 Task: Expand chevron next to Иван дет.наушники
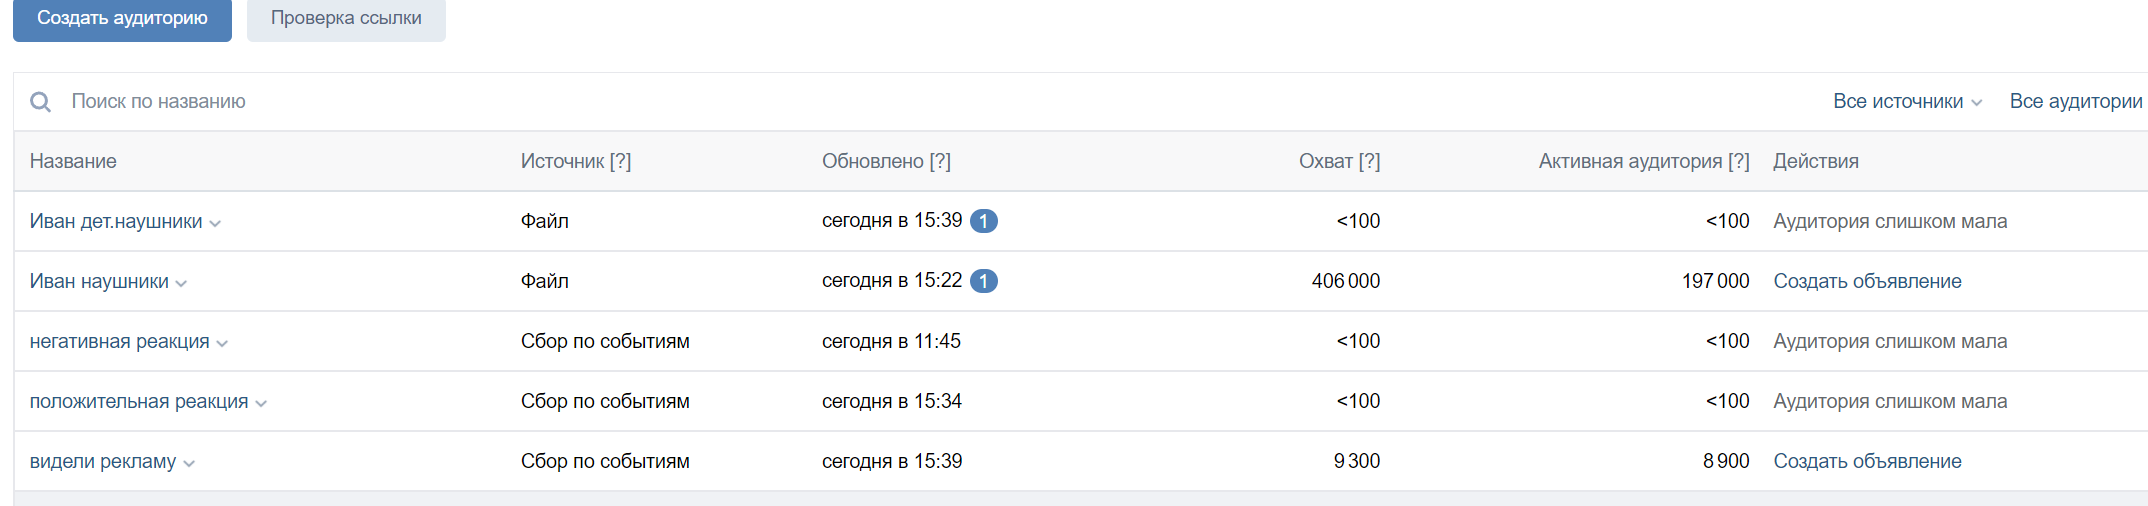(x=215, y=224)
